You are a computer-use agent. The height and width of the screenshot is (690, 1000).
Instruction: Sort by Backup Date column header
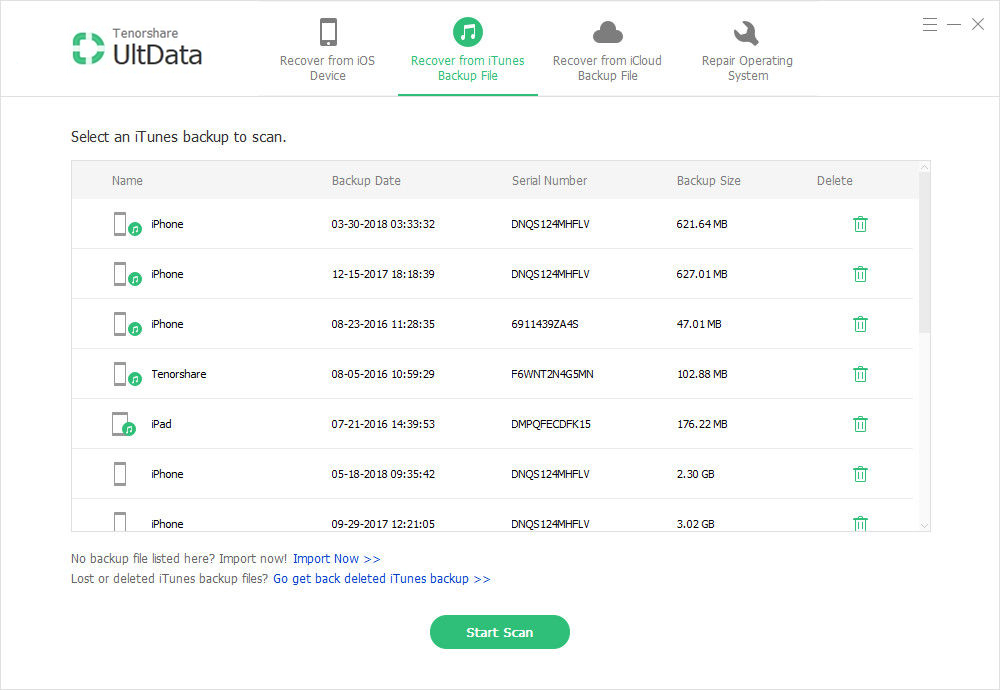(366, 180)
